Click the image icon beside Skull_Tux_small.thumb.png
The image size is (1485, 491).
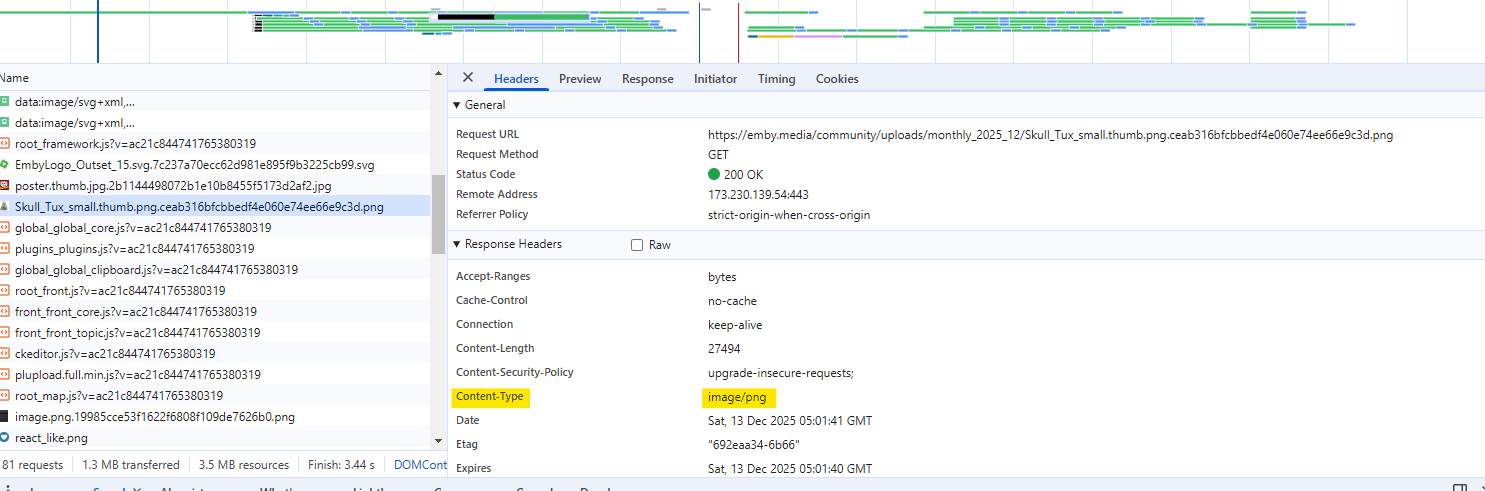5,207
